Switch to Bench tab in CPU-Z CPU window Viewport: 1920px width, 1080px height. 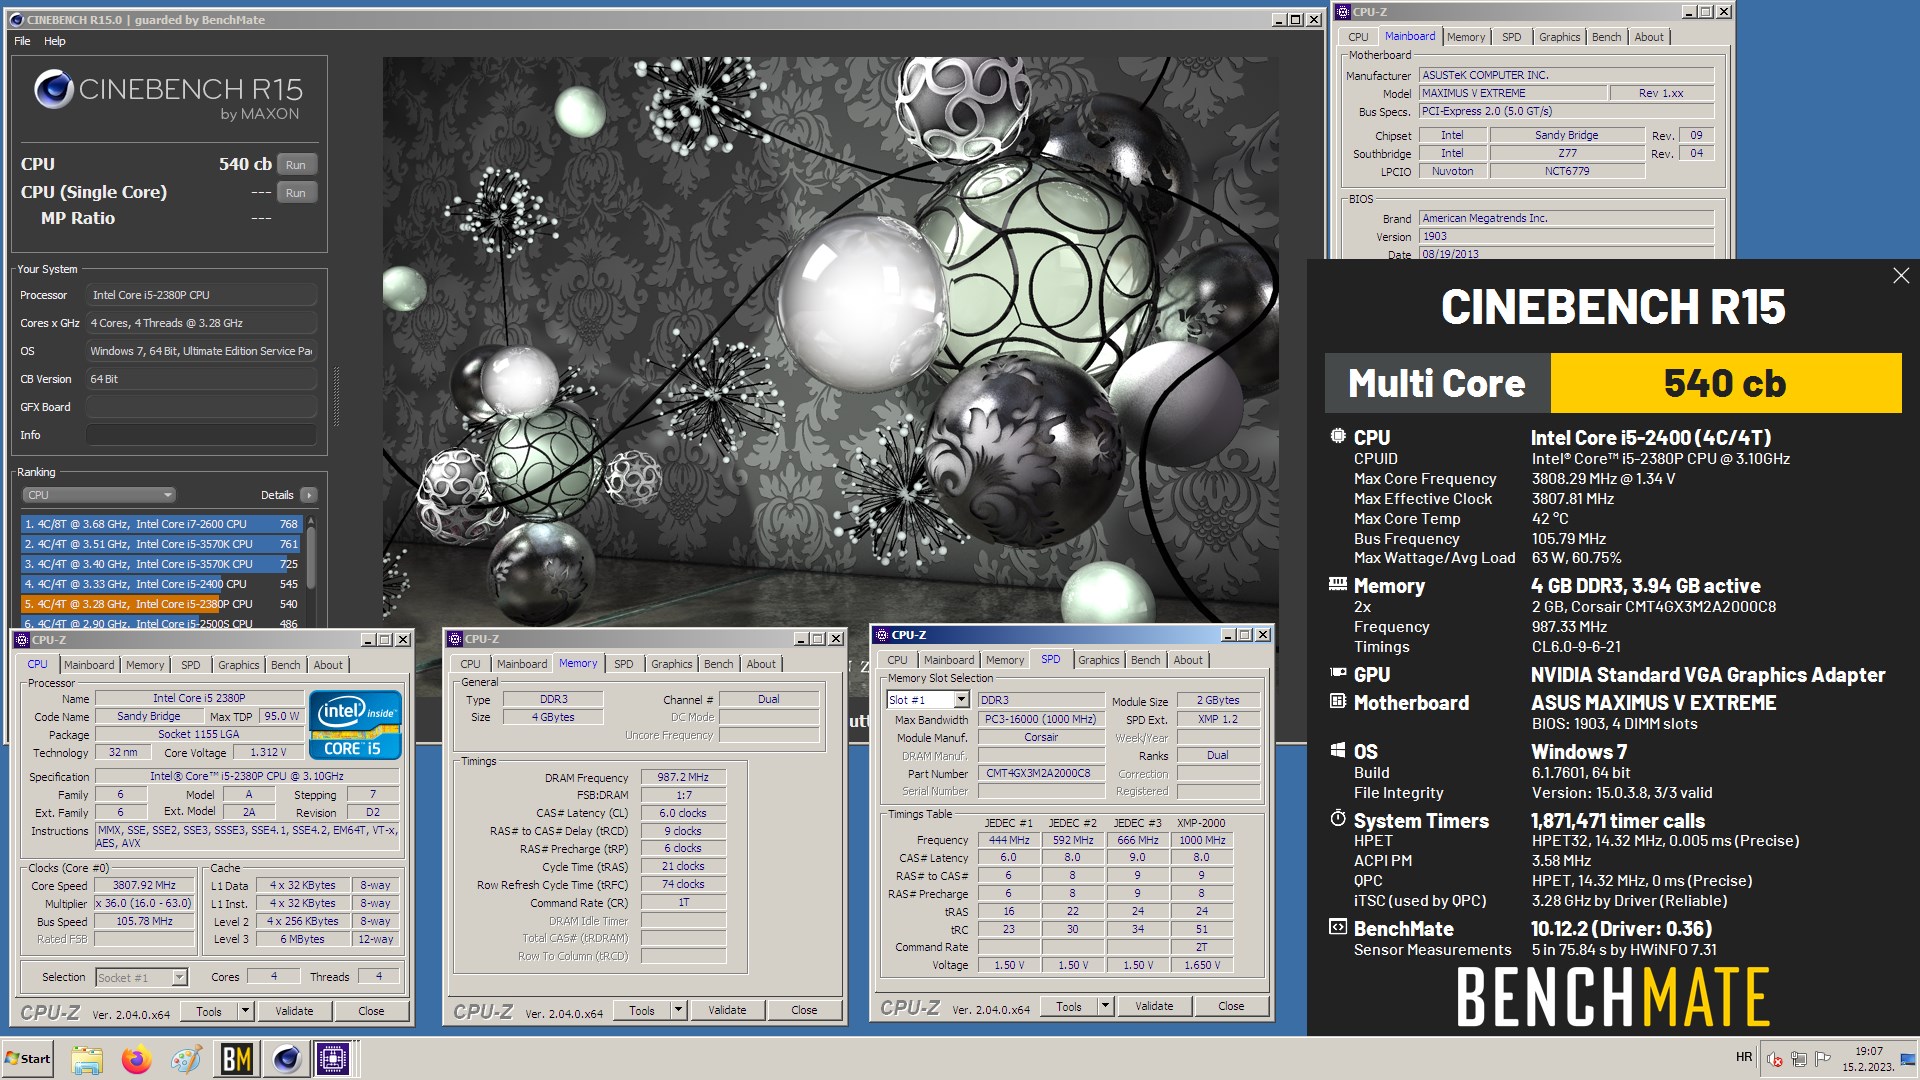pyautogui.click(x=286, y=665)
